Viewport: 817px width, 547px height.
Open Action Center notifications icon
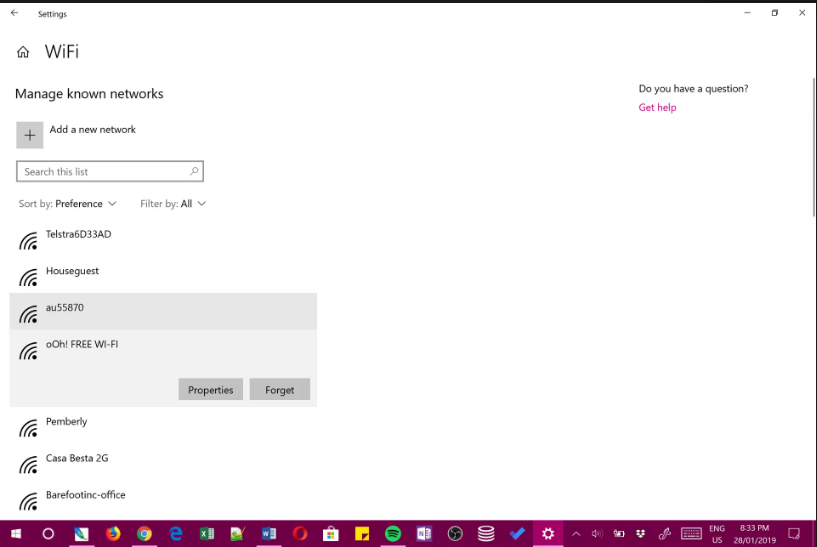(794, 533)
